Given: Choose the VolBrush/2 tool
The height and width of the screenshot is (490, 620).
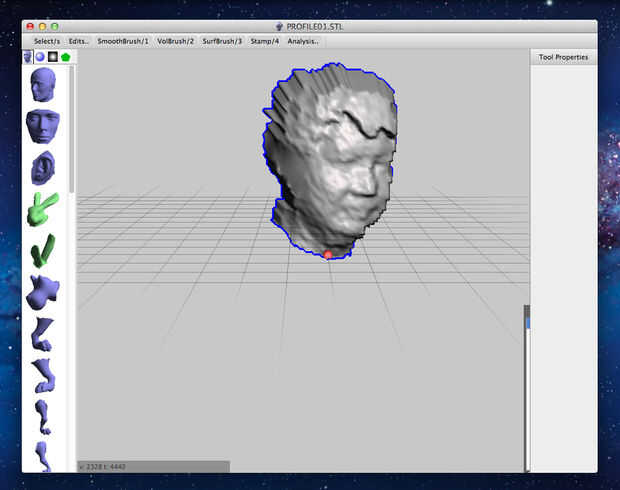Looking at the screenshot, I should [x=176, y=41].
